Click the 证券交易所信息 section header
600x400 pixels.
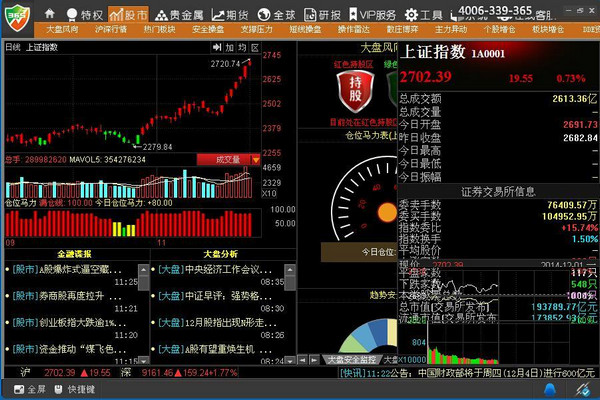coord(498,192)
